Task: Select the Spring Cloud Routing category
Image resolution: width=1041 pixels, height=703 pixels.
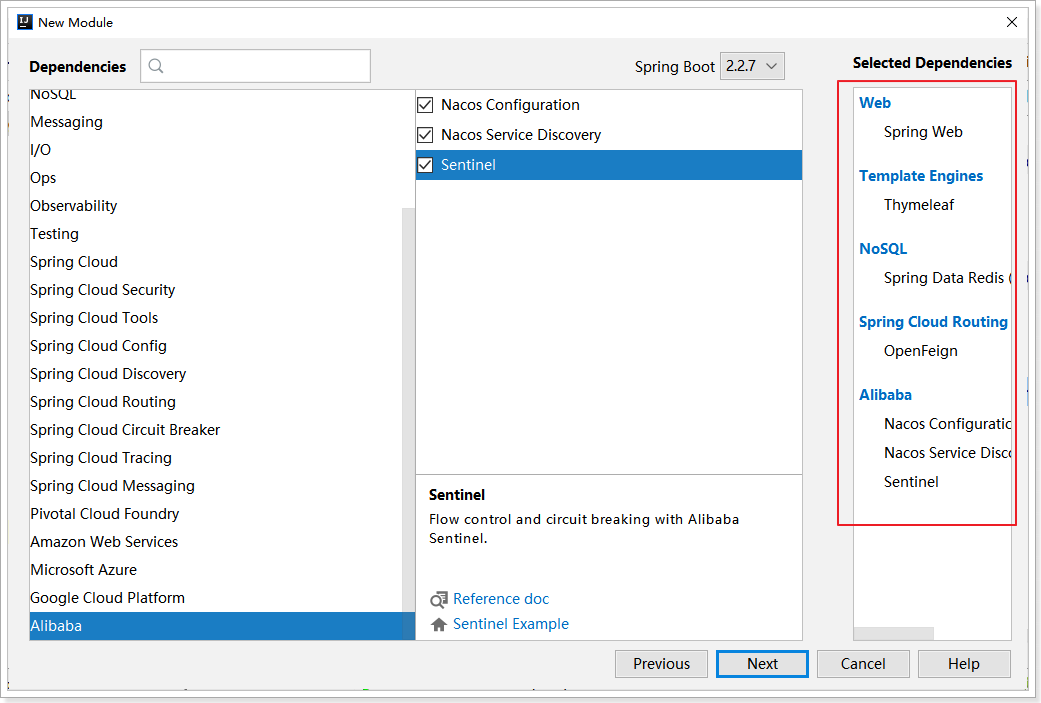Action: 103,402
